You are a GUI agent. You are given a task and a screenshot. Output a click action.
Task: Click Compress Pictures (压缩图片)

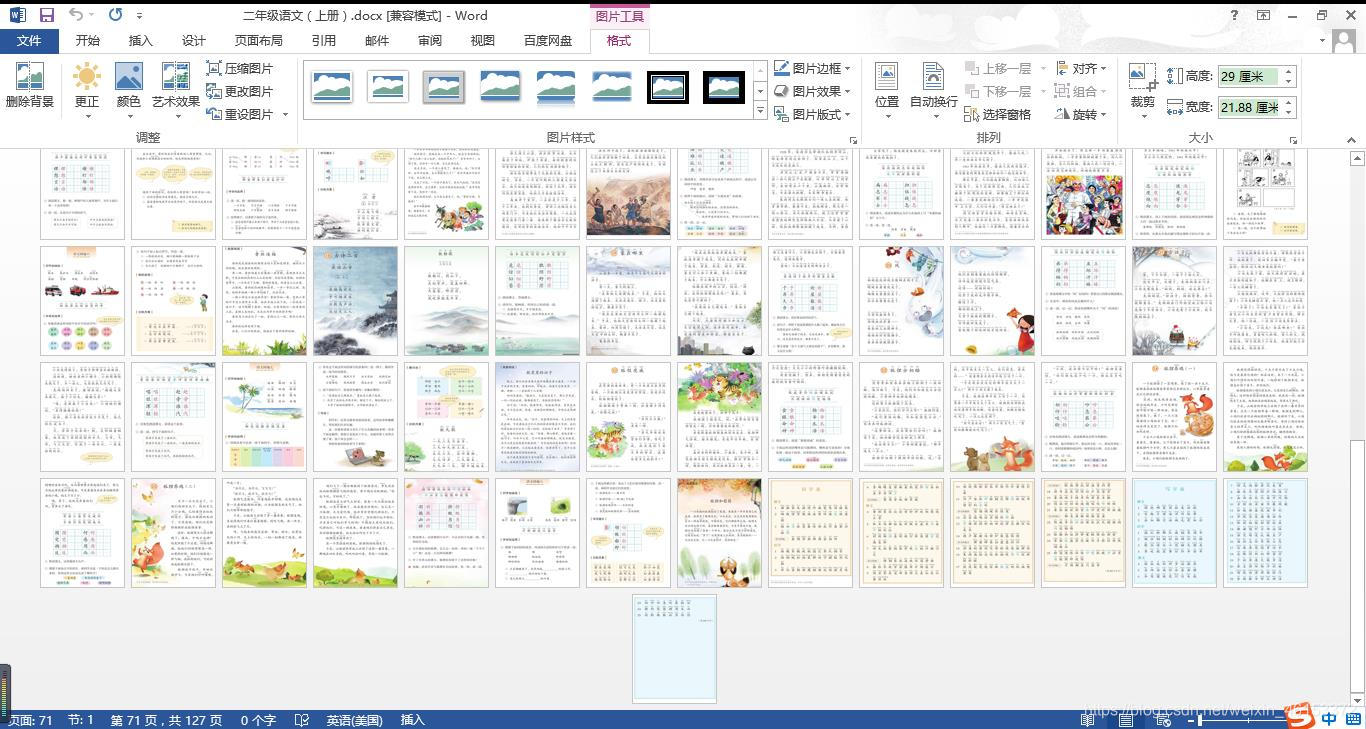pos(240,68)
